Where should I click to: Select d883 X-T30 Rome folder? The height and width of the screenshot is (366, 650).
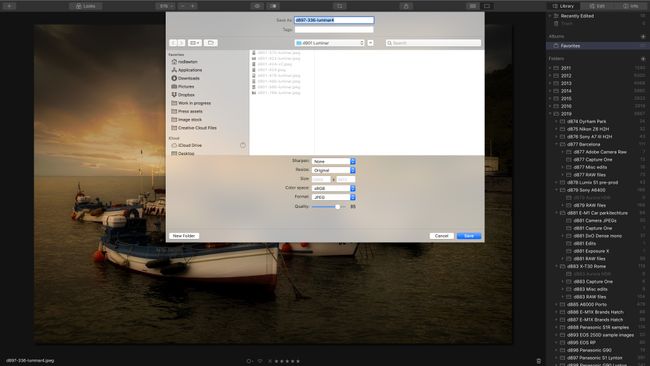click(586, 266)
